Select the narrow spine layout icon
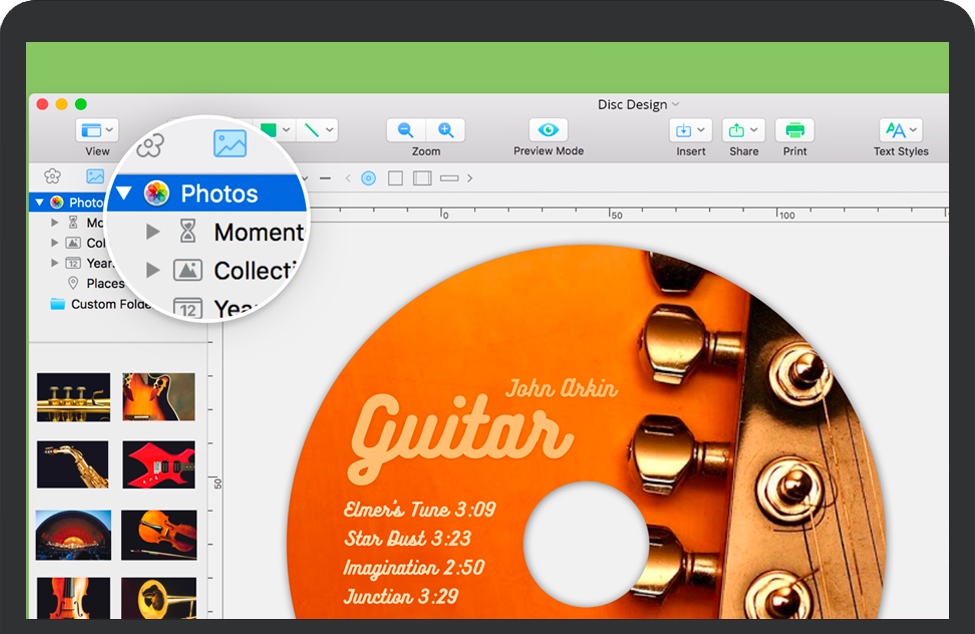 449,178
